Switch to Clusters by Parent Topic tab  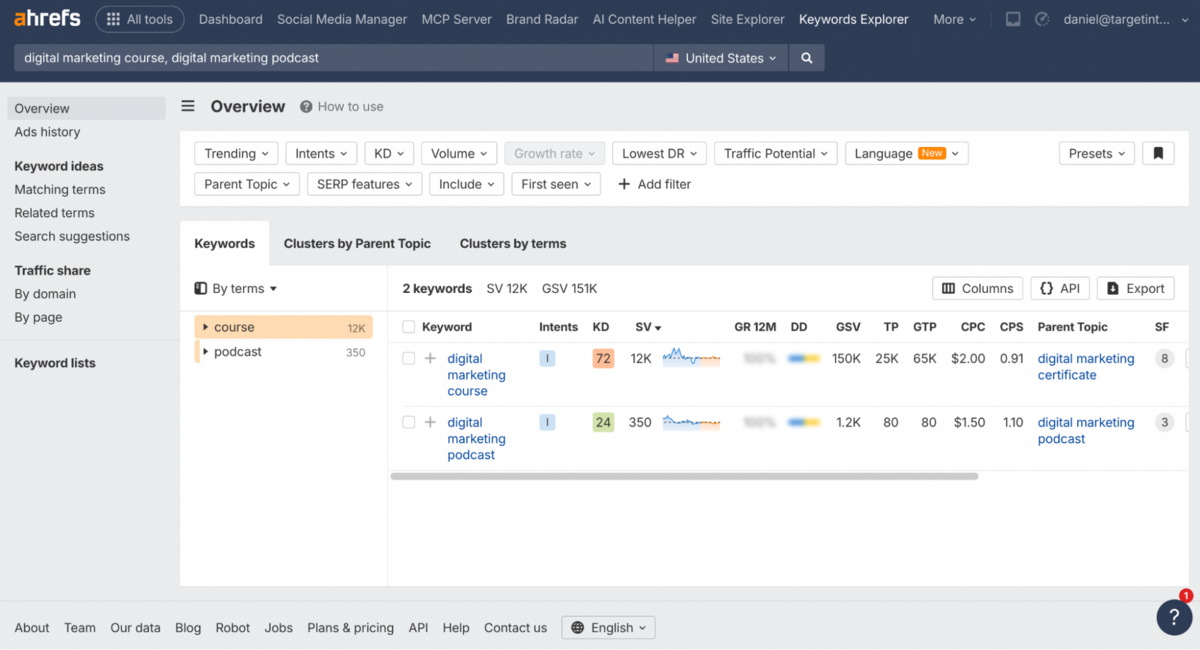[357, 243]
